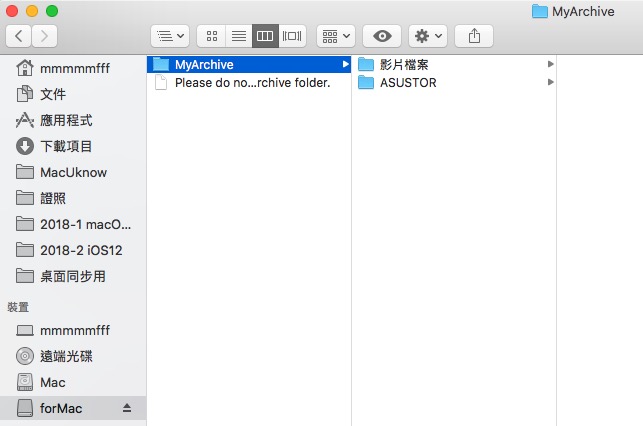Open the item arrangement dropdown
The width and height of the screenshot is (643, 426).
tap(335, 36)
